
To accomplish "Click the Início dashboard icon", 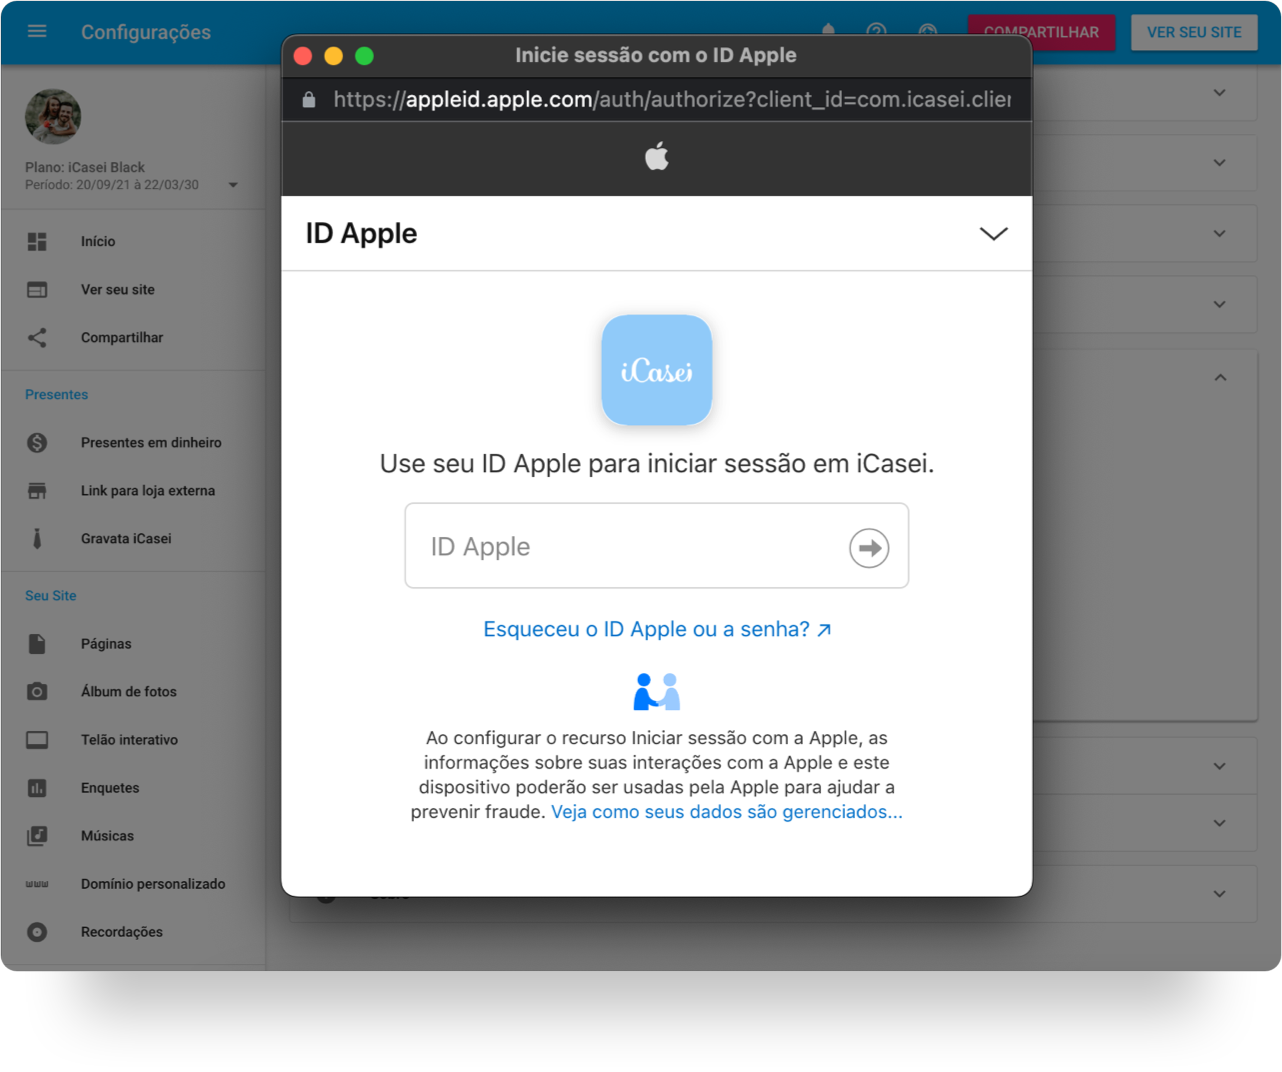I will [x=37, y=241].
